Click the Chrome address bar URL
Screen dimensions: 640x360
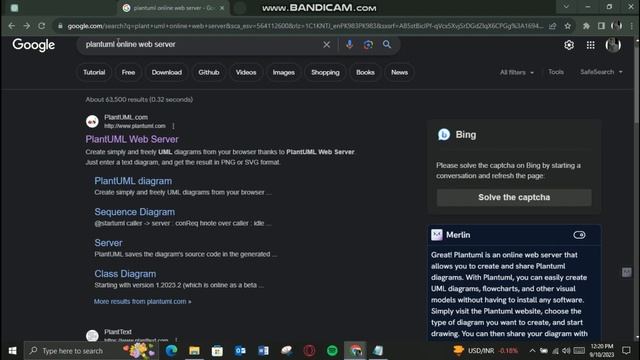click(x=305, y=26)
